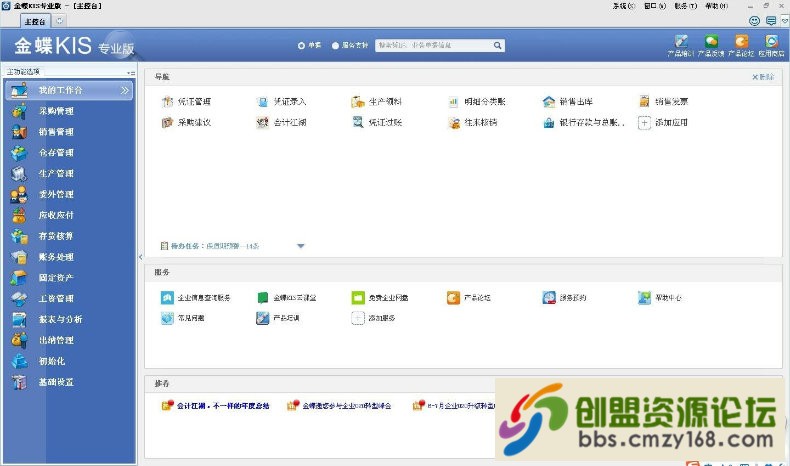Viewport: 790px width, 466px height.
Task: Open the 系统 menu
Action: (x=624, y=6)
